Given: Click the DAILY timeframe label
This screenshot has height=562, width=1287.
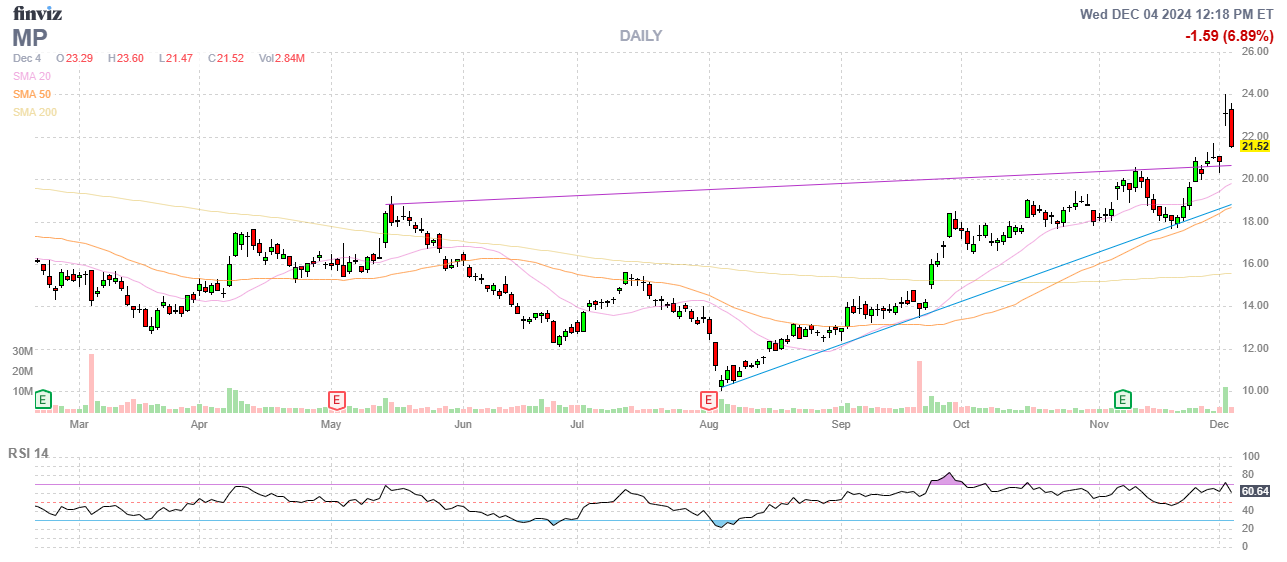Looking at the screenshot, I should (x=640, y=36).
